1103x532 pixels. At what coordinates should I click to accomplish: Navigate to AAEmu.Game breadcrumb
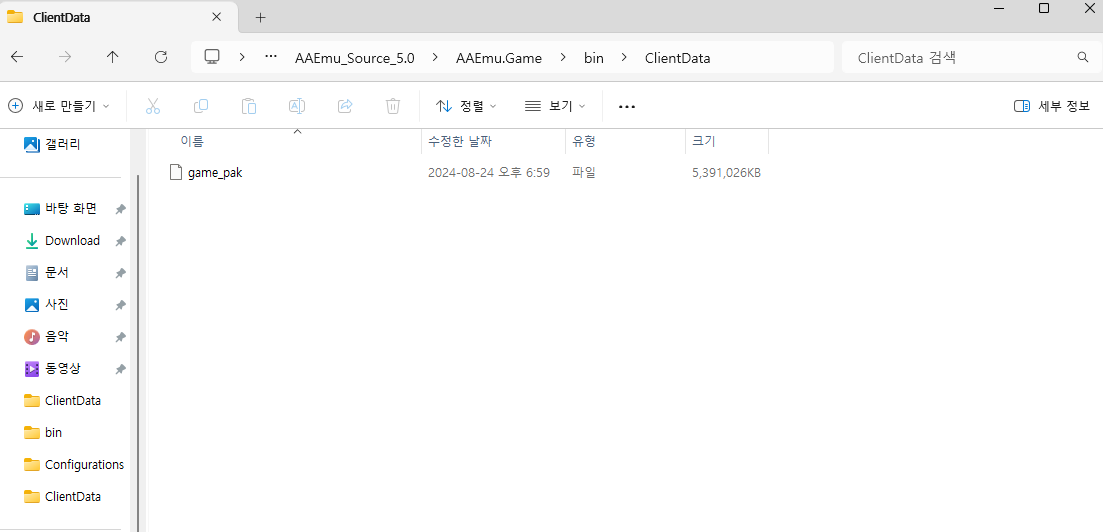click(x=499, y=58)
